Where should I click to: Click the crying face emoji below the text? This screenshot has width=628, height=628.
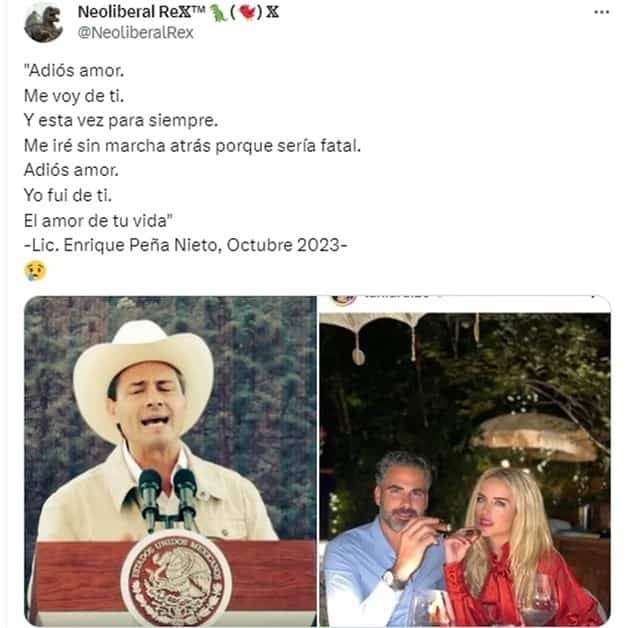point(35,270)
